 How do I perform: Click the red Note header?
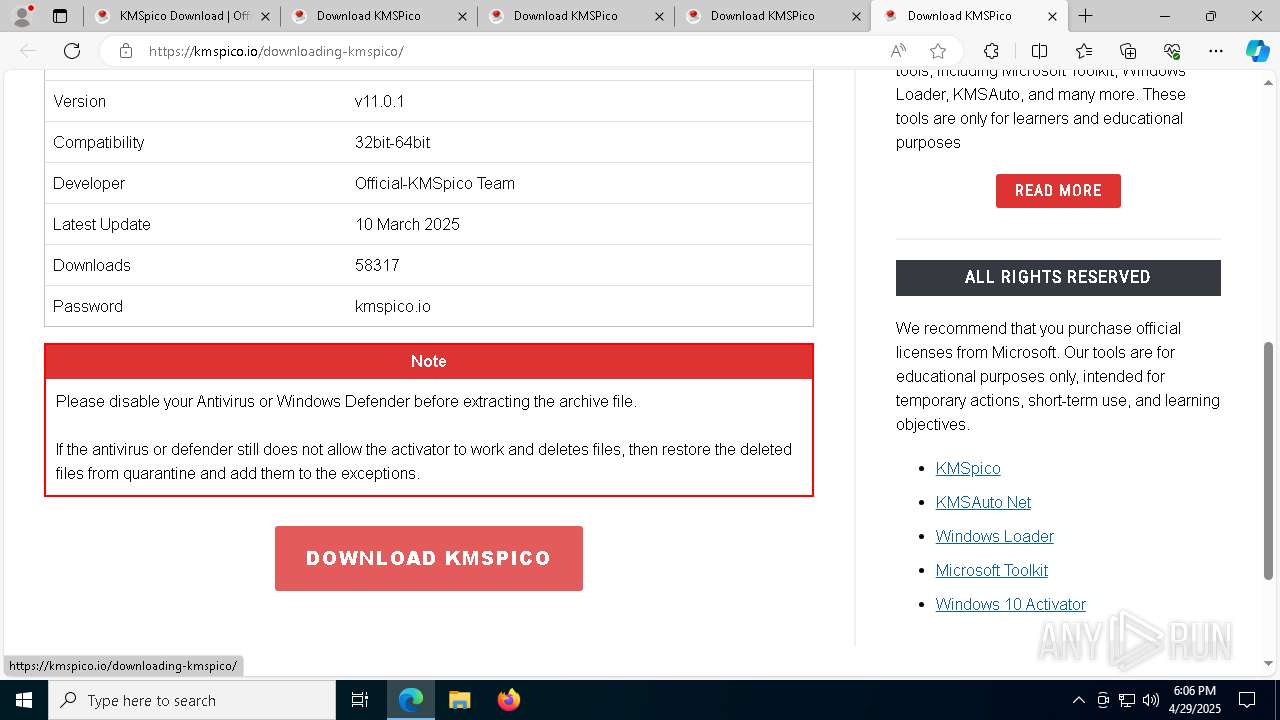coord(429,361)
